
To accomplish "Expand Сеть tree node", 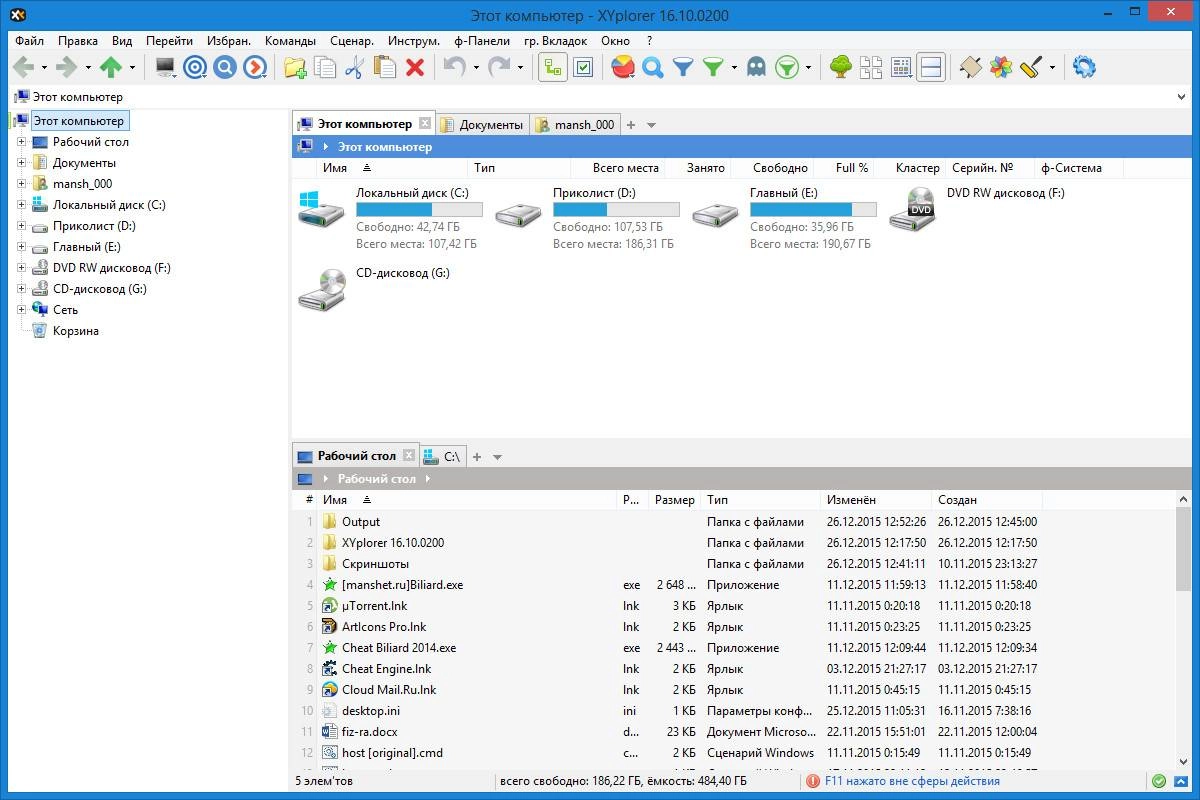I will 21,310.
